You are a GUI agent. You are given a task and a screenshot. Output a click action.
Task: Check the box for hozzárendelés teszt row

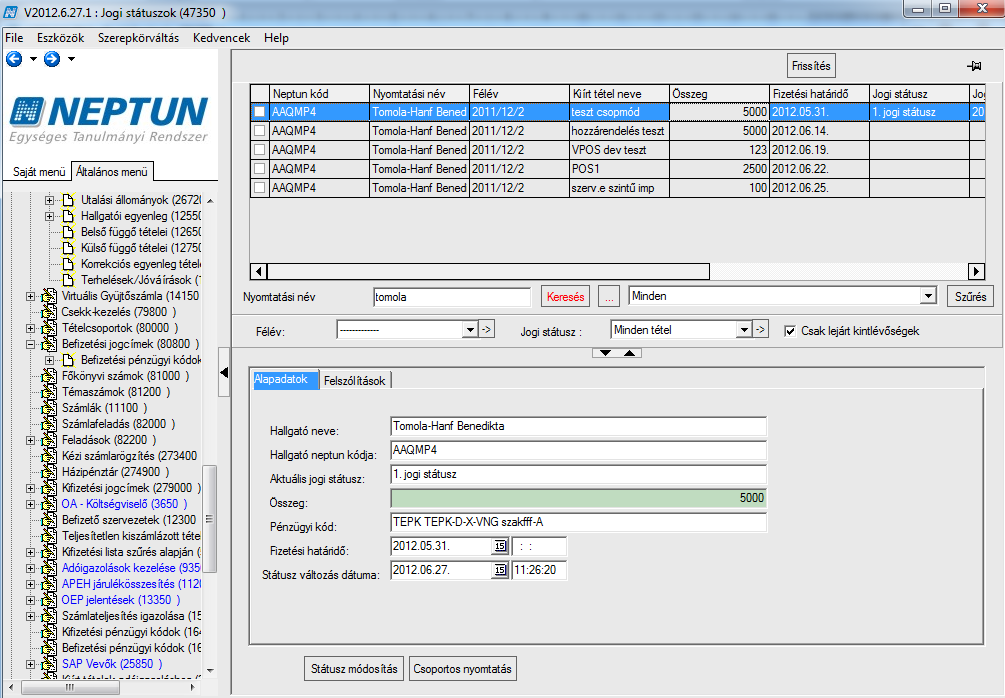[x=259, y=131]
